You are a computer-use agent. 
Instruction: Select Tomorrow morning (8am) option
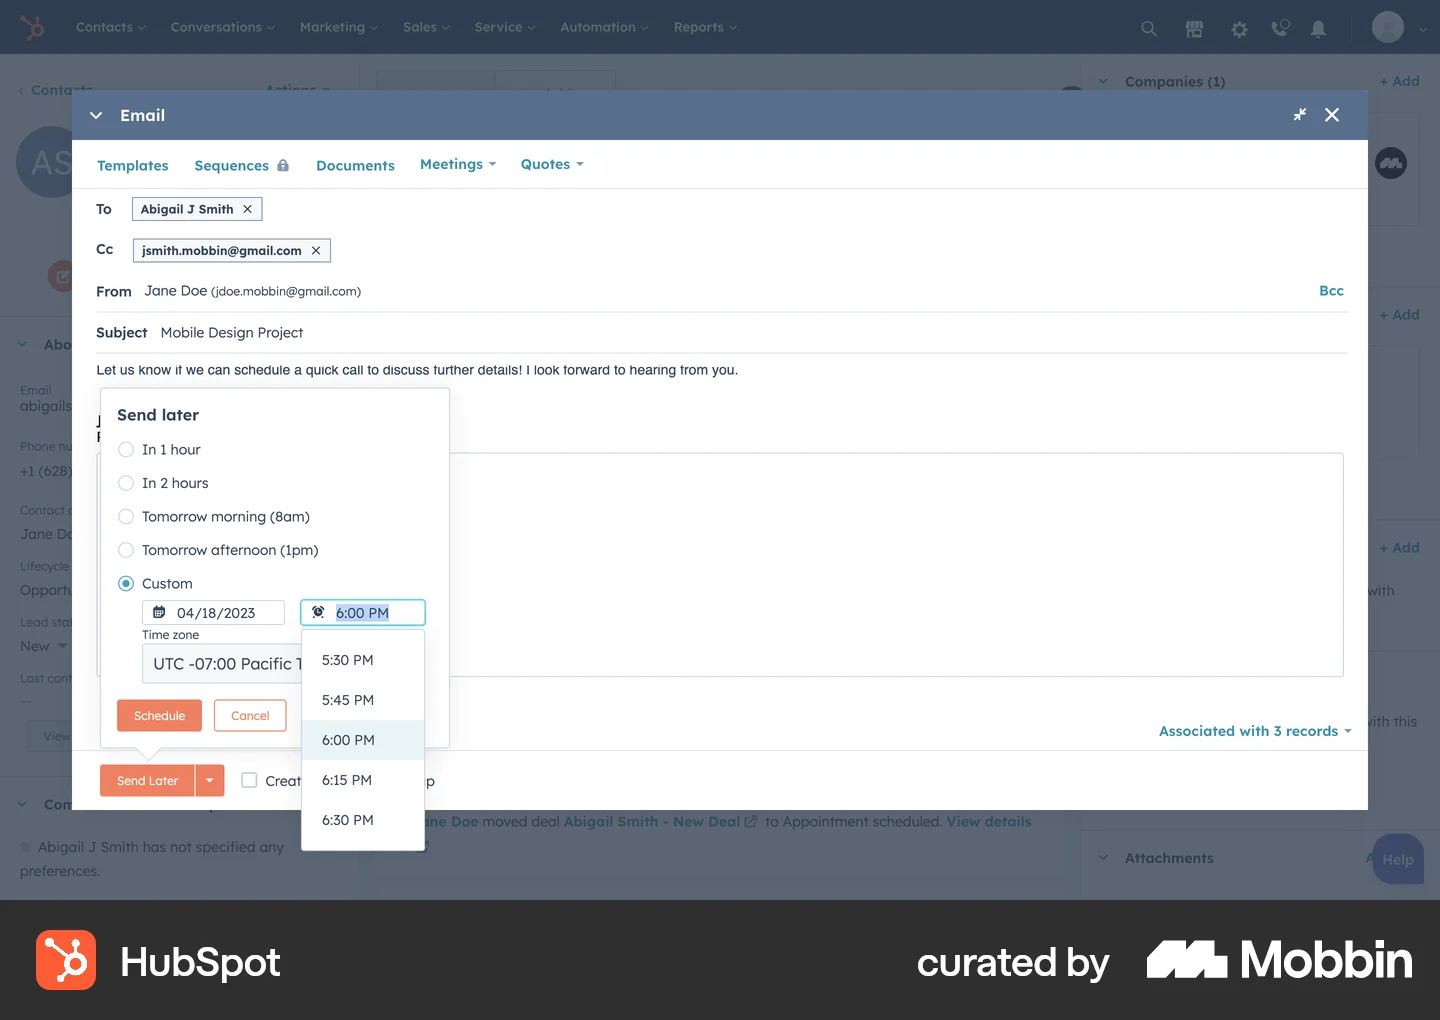(x=126, y=517)
